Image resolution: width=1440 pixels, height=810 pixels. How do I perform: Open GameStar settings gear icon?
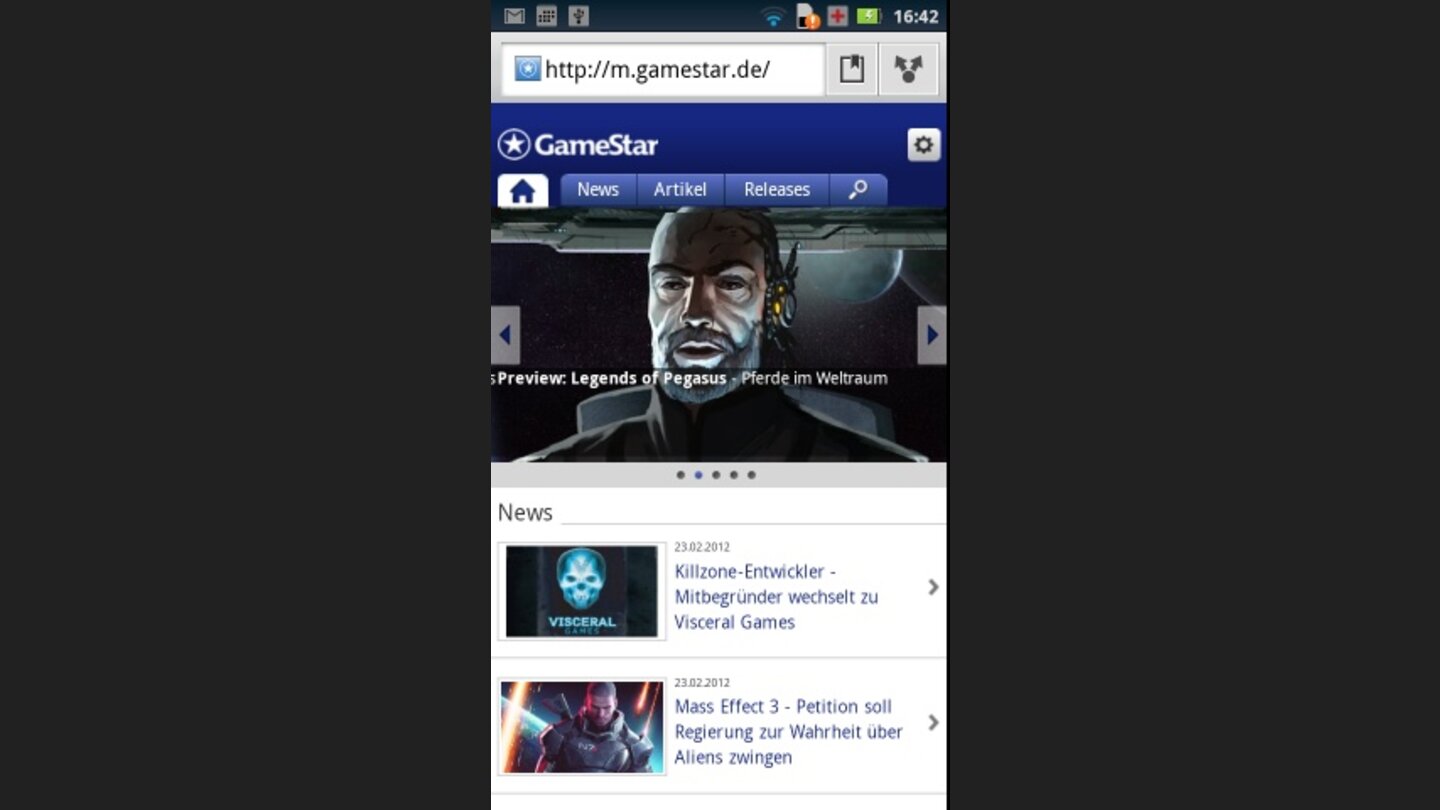tap(923, 145)
